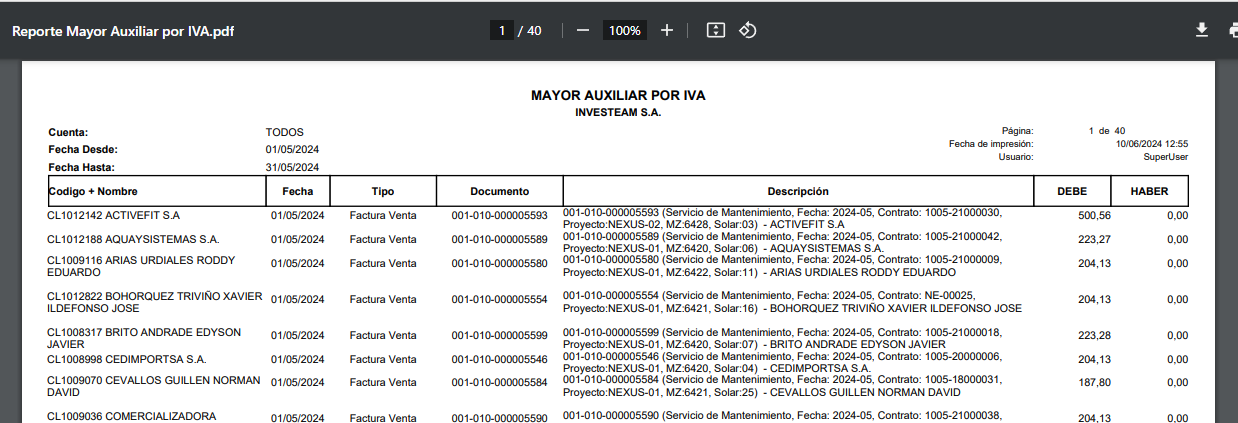Open the print dialog icon
Screen dimensions: 1238x423
pos(1232,30)
